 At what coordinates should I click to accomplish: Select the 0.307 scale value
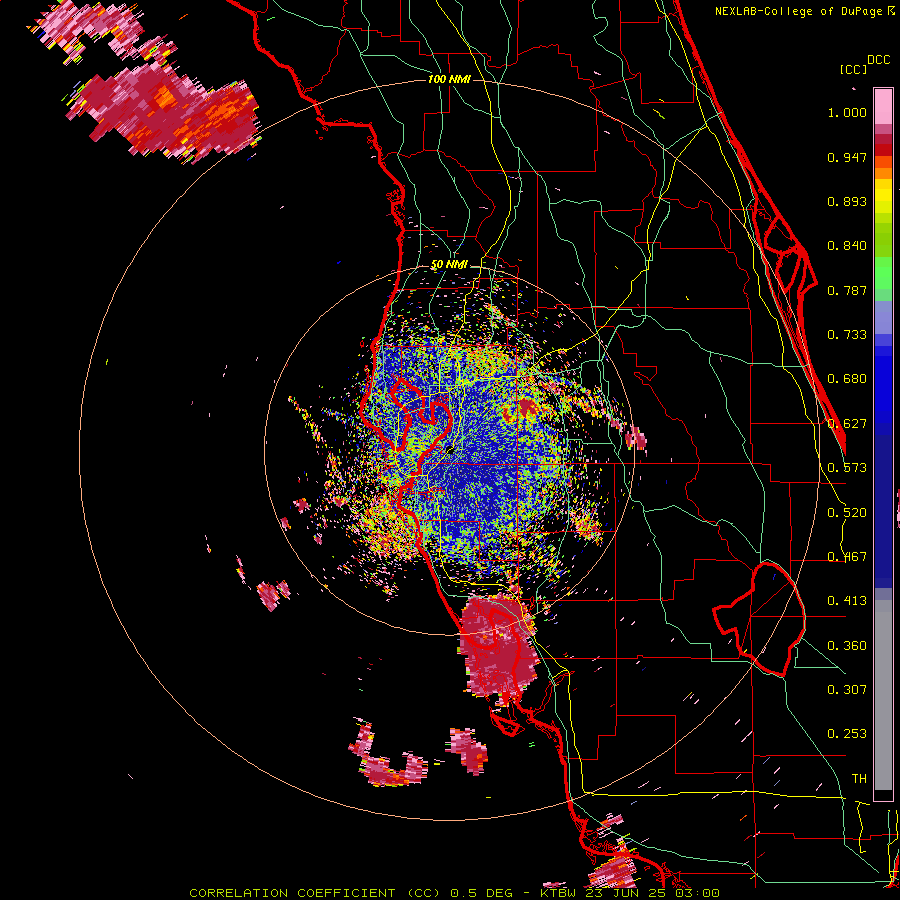[847, 689]
